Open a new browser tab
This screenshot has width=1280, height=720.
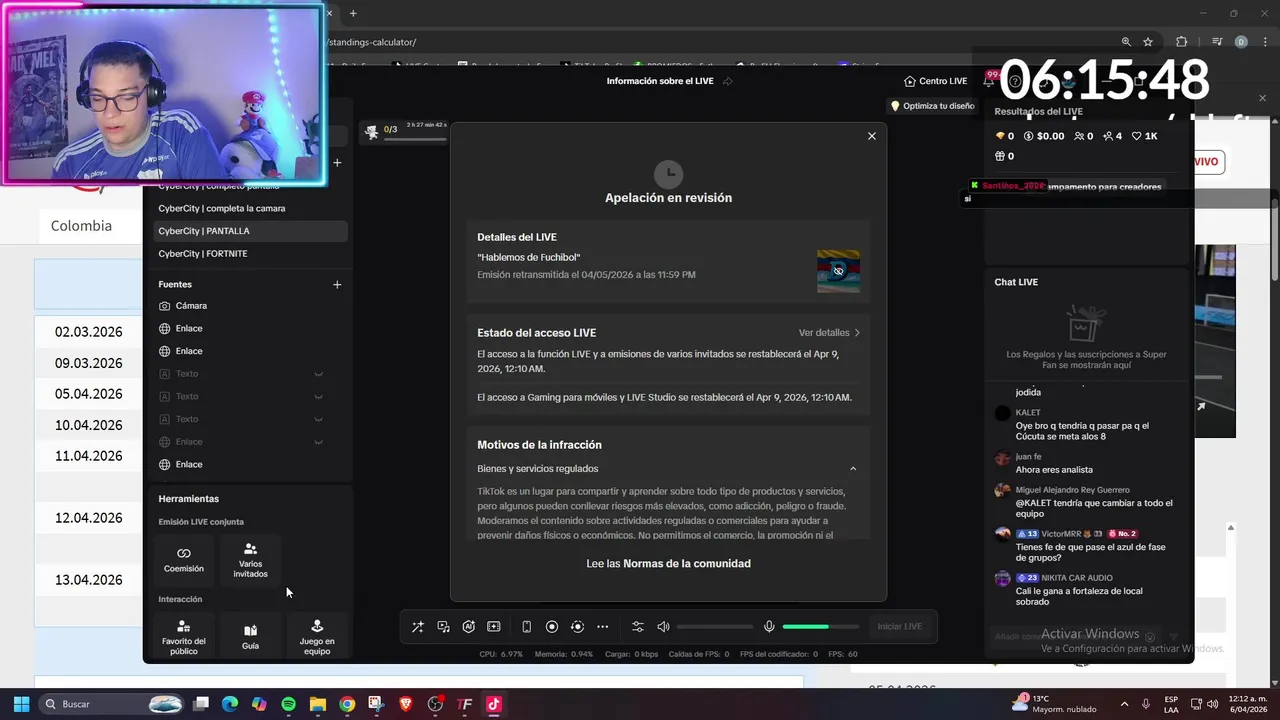[353, 13]
